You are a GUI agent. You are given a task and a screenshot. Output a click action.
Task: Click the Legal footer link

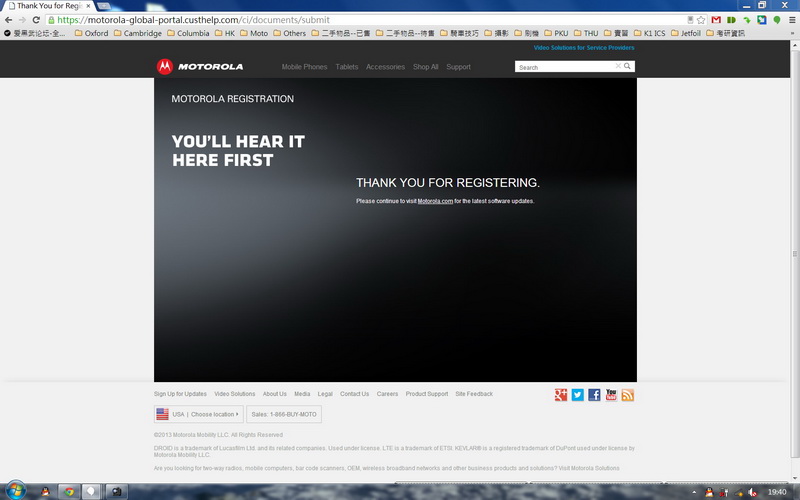[325, 394]
